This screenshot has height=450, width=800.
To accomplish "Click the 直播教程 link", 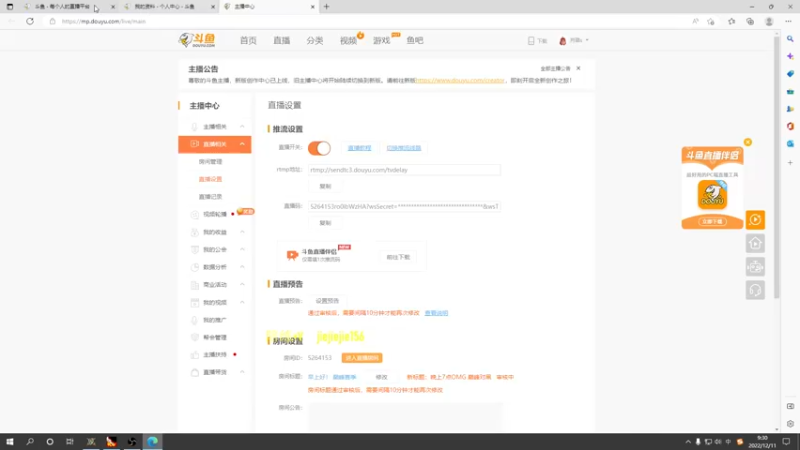I will click(359, 148).
